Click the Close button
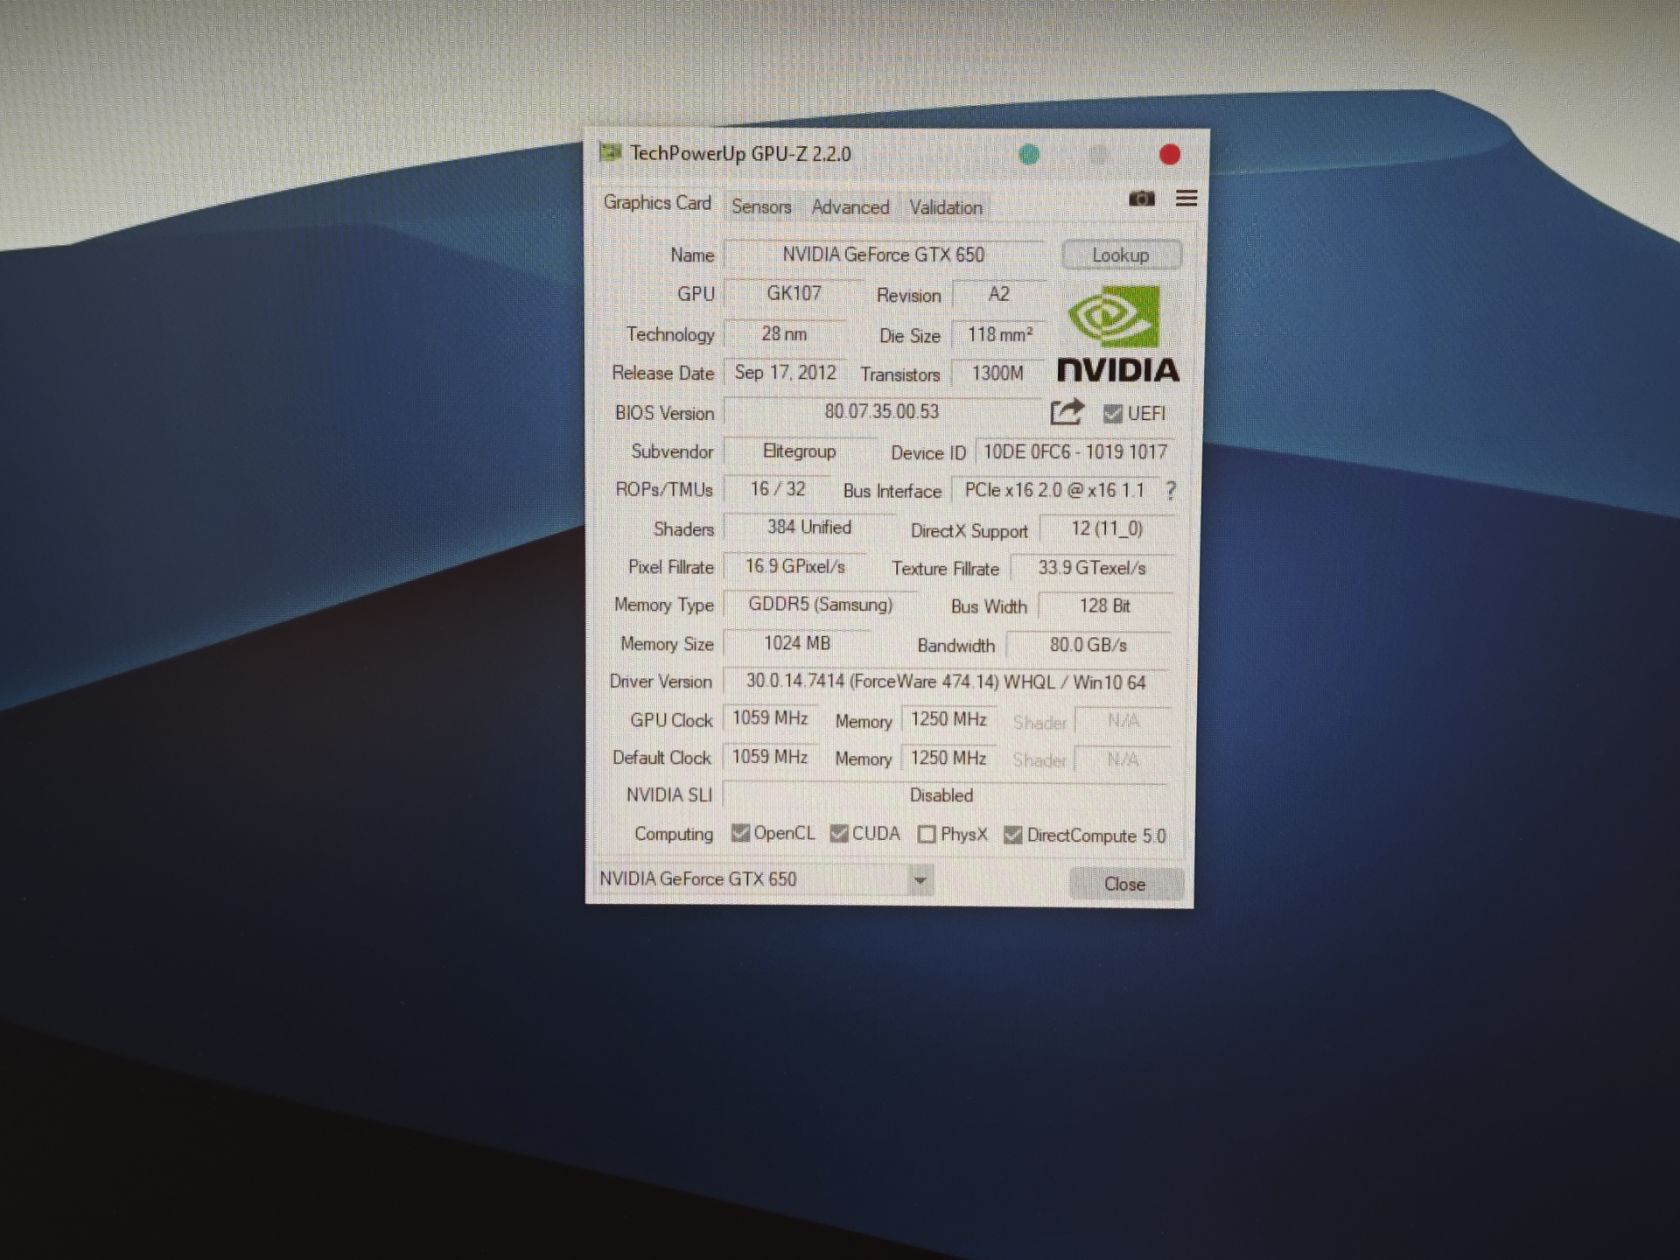The height and width of the screenshot is (1260, 1680). [1125, 884]
